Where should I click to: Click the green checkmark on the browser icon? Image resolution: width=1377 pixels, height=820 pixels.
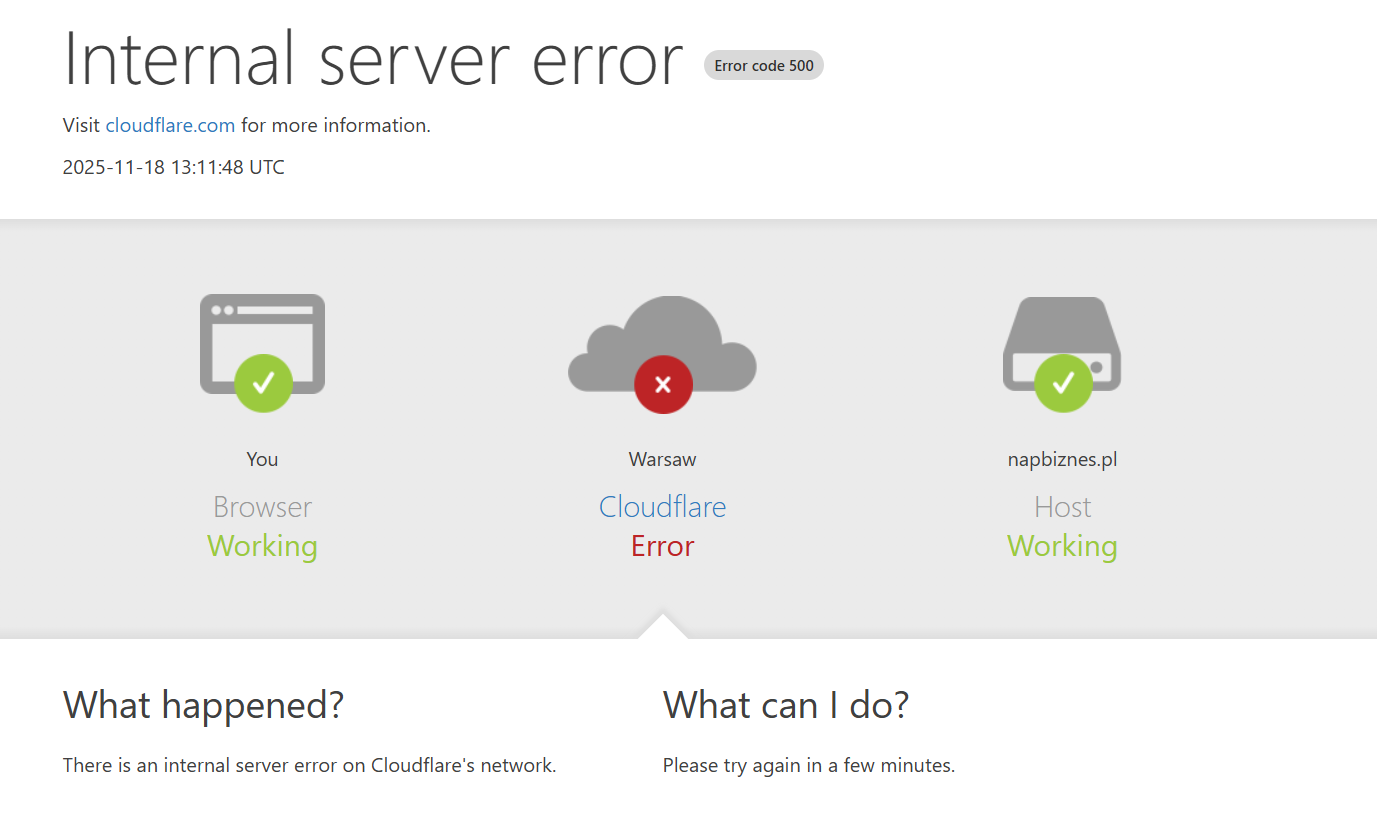pos(263,383)
